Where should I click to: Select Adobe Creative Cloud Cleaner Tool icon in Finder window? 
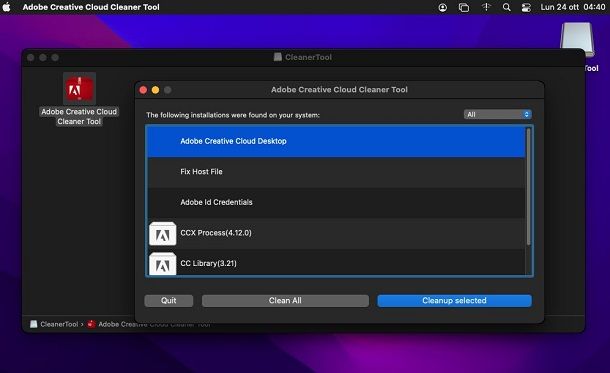[79, 88]
